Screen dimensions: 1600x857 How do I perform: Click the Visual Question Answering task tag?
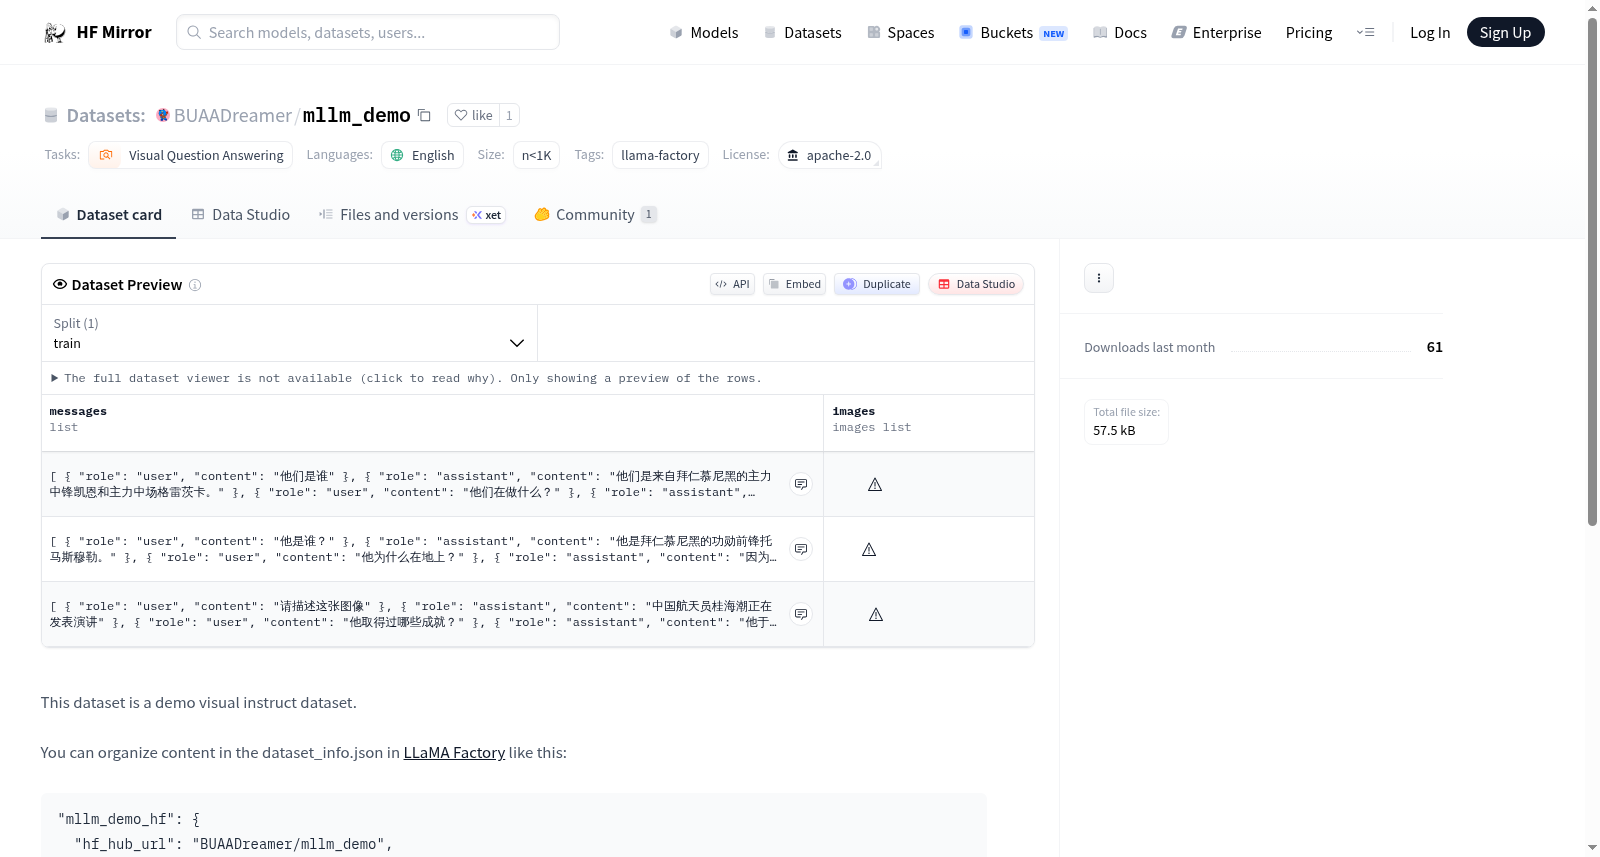point(190,155)
